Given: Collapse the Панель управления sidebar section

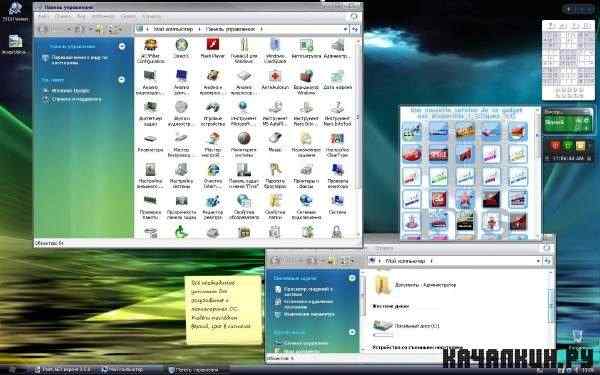Looking at the screenshot, I should pyautogui.click(x=122, y=46).
